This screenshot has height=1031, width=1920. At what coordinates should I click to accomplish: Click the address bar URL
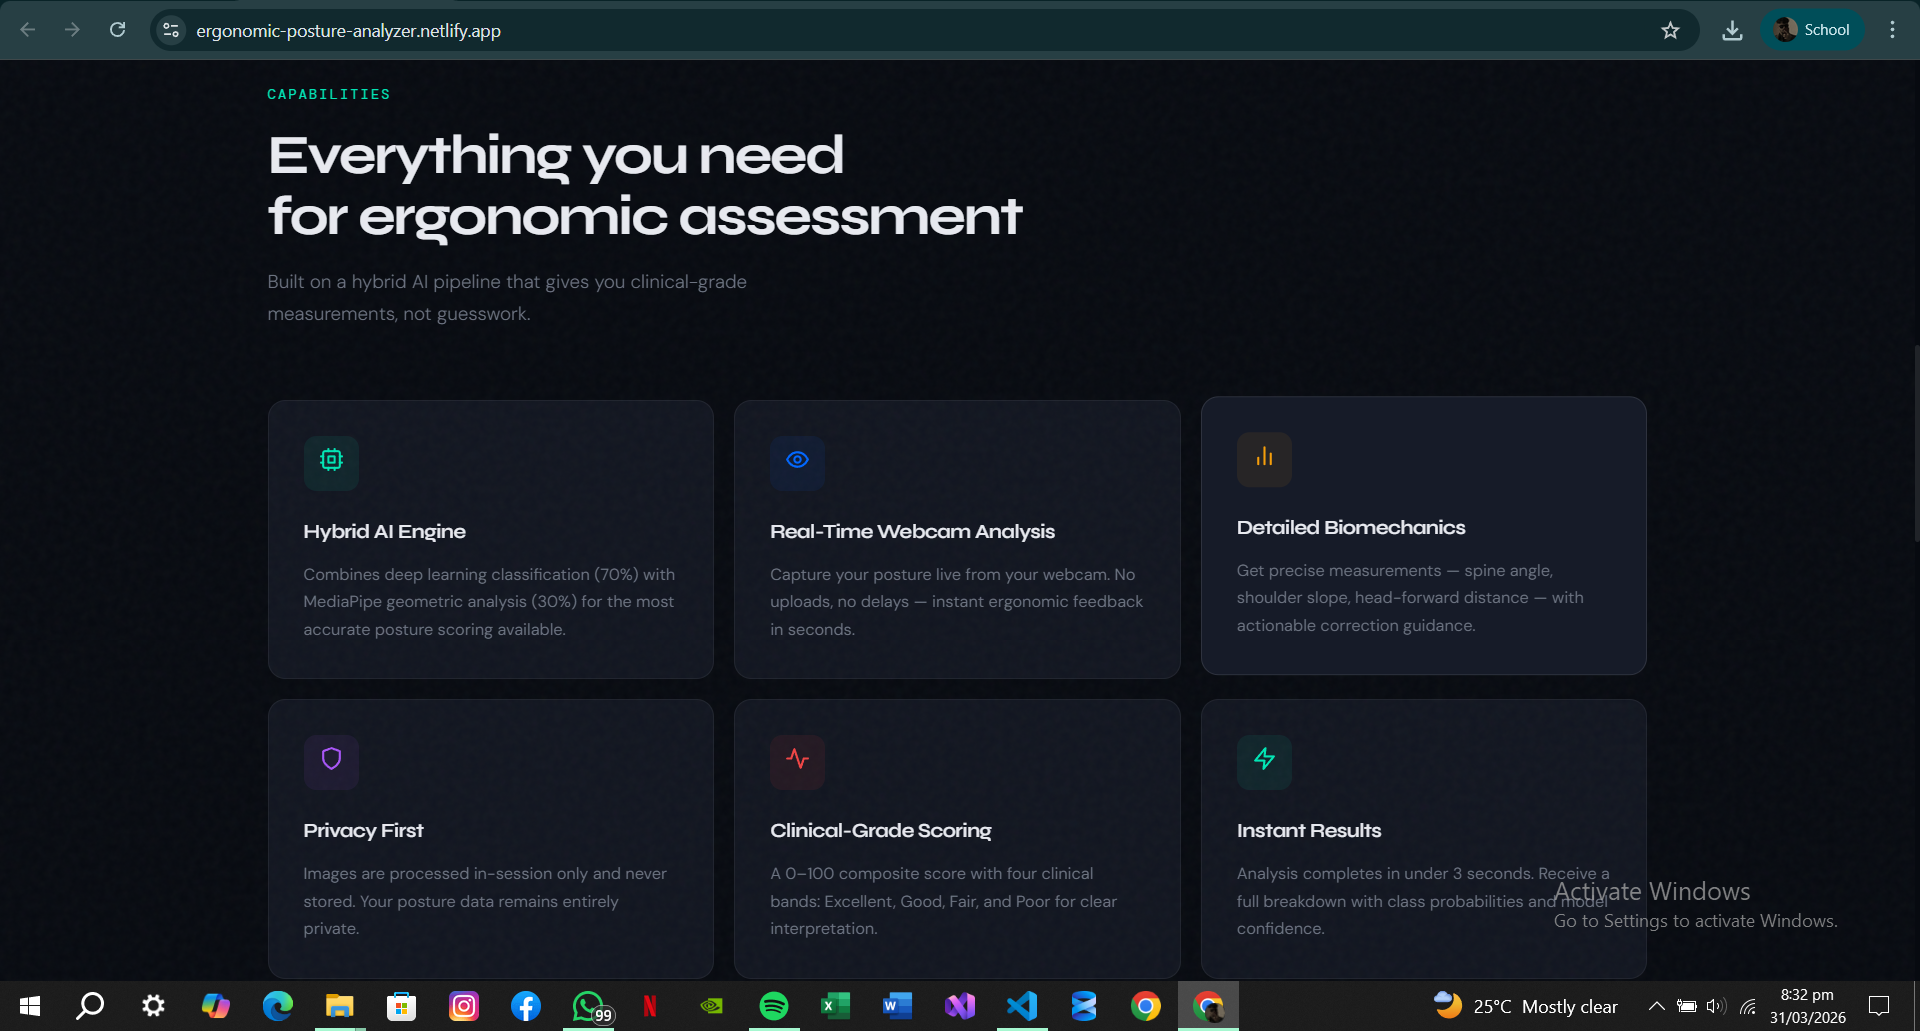click(x=348, y=31)
